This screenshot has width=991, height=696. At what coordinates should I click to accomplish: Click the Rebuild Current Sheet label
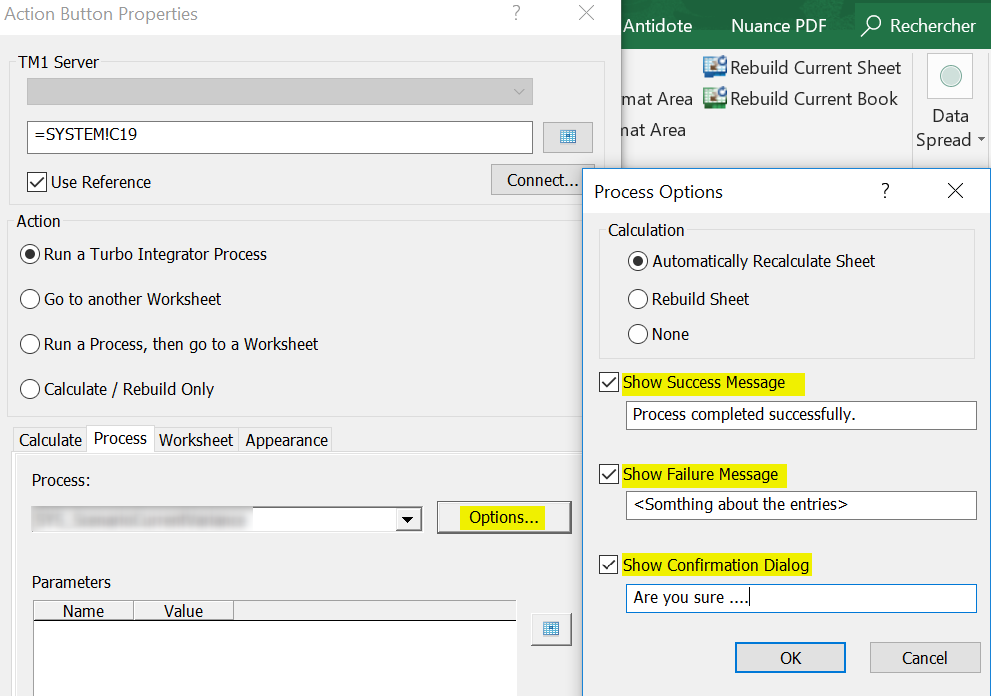click(x=815, y=68)
